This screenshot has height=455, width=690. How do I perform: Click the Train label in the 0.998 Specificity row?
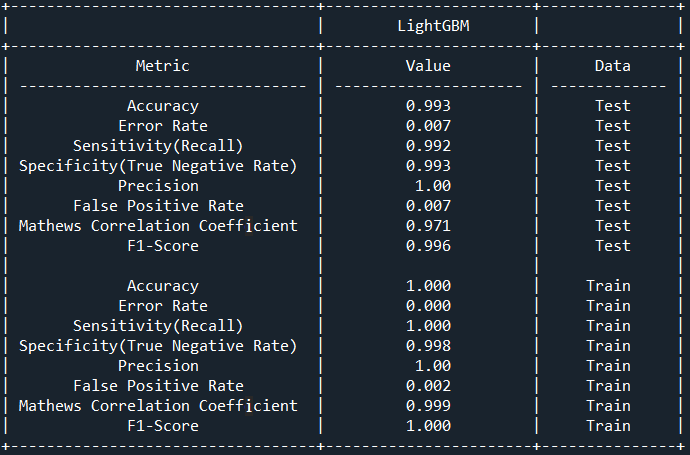click(608, 346)
